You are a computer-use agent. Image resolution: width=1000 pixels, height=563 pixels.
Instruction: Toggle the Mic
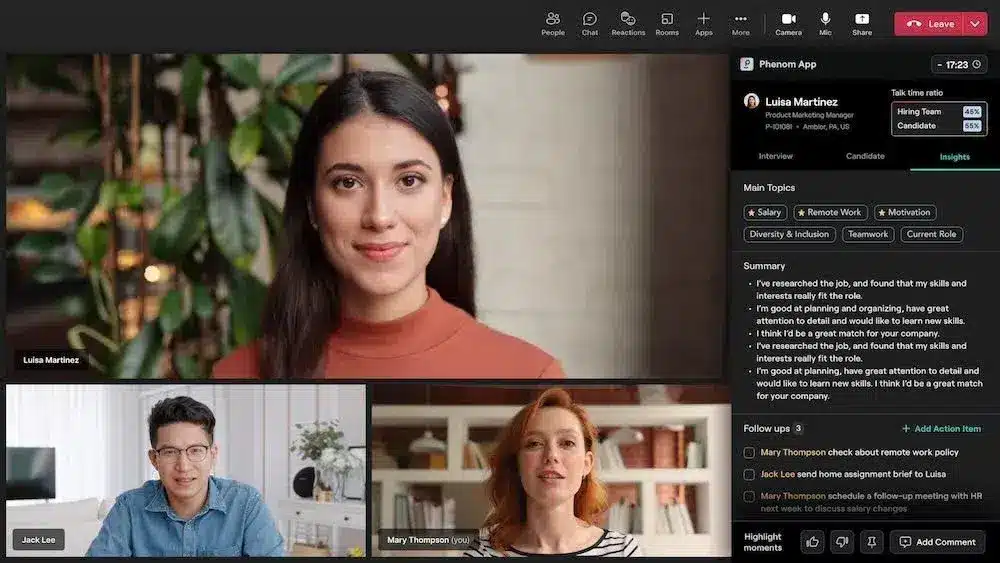pyautogui.click(x=825, y=24)
